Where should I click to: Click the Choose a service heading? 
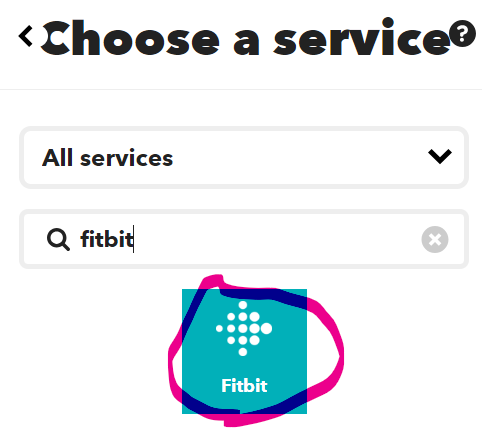click(x=245, y=37)
